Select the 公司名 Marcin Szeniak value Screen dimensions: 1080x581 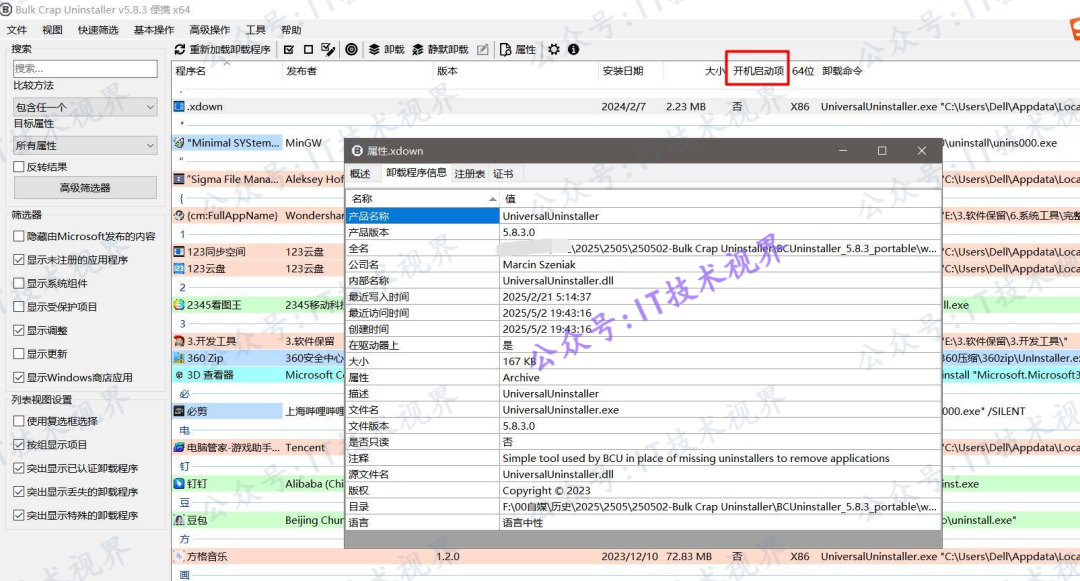tap(539, 264)
